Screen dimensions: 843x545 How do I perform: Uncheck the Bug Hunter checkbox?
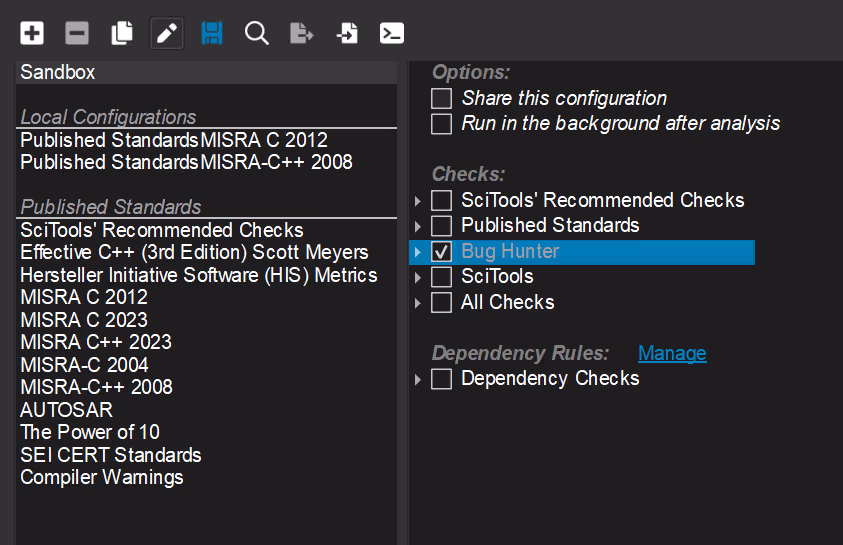click(441, 252)
